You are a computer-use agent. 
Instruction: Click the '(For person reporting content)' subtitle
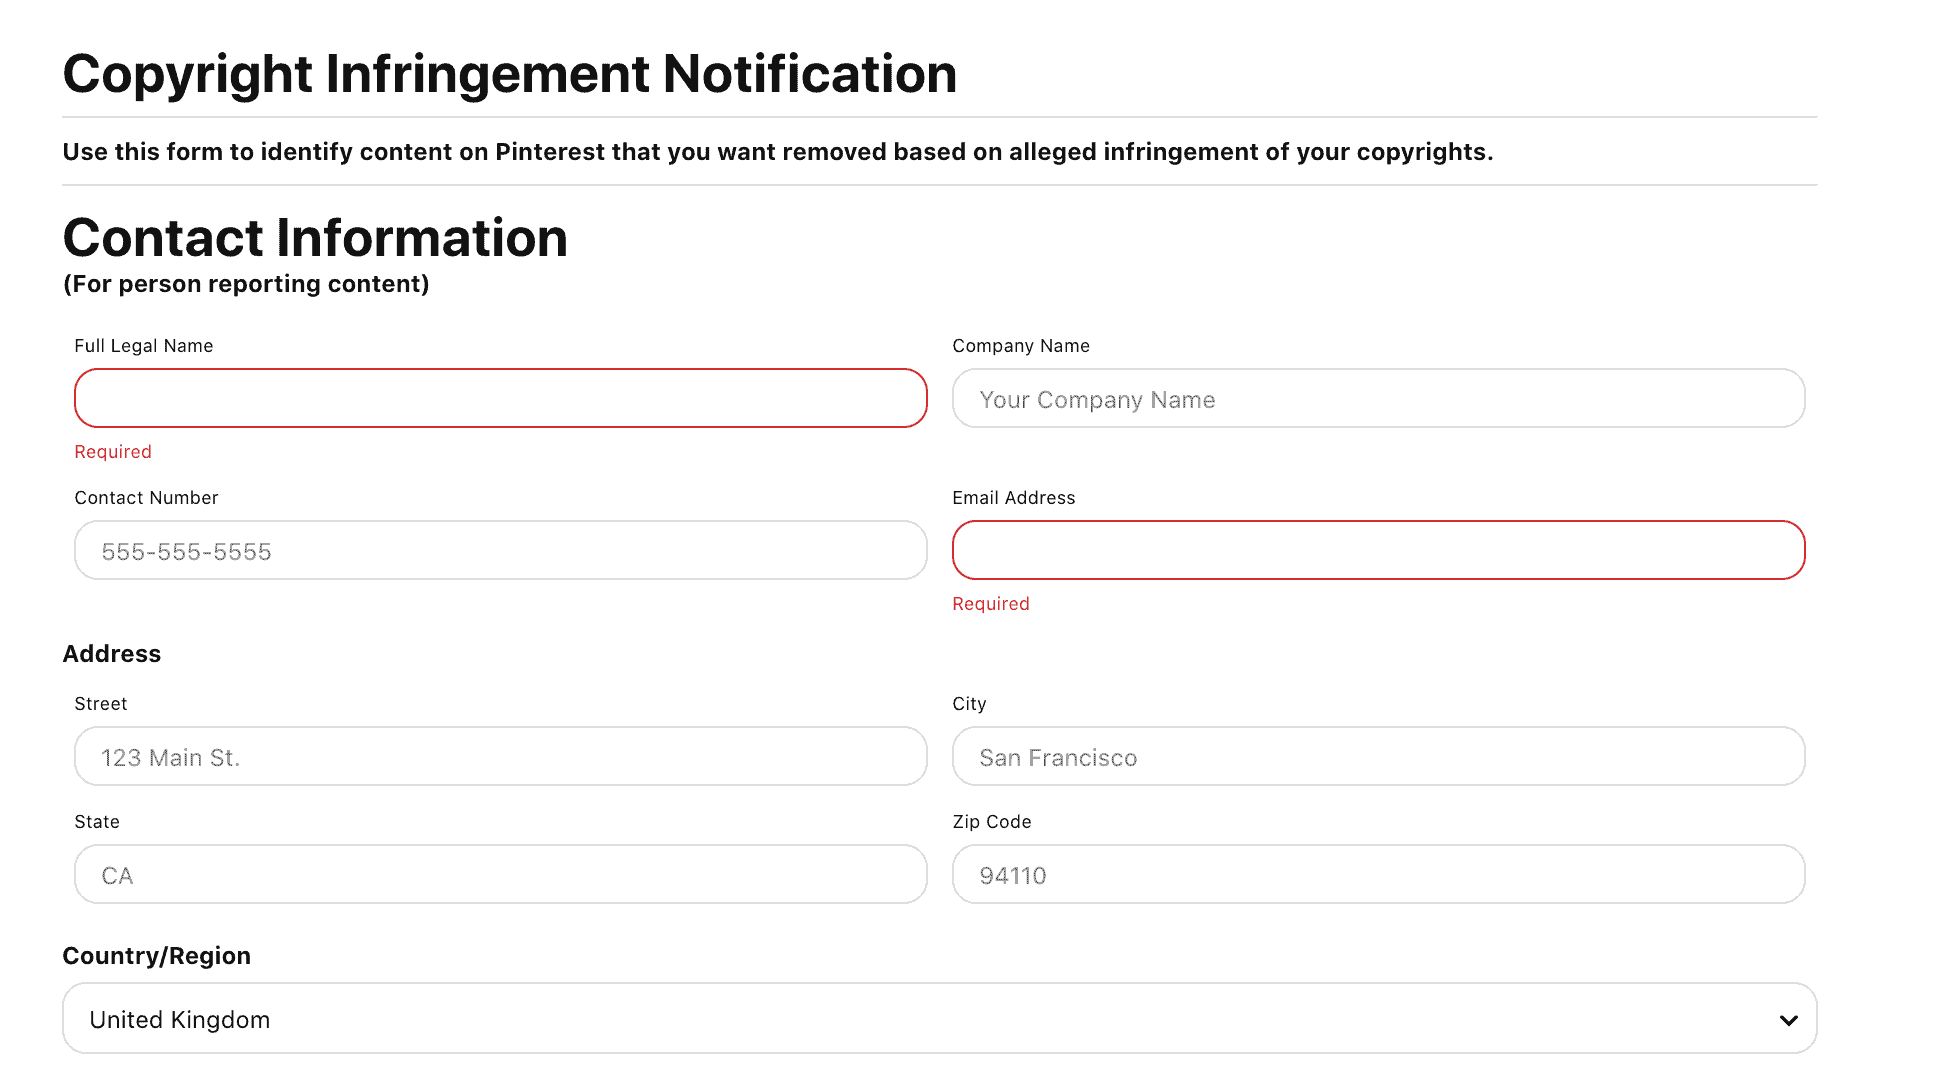246,284
